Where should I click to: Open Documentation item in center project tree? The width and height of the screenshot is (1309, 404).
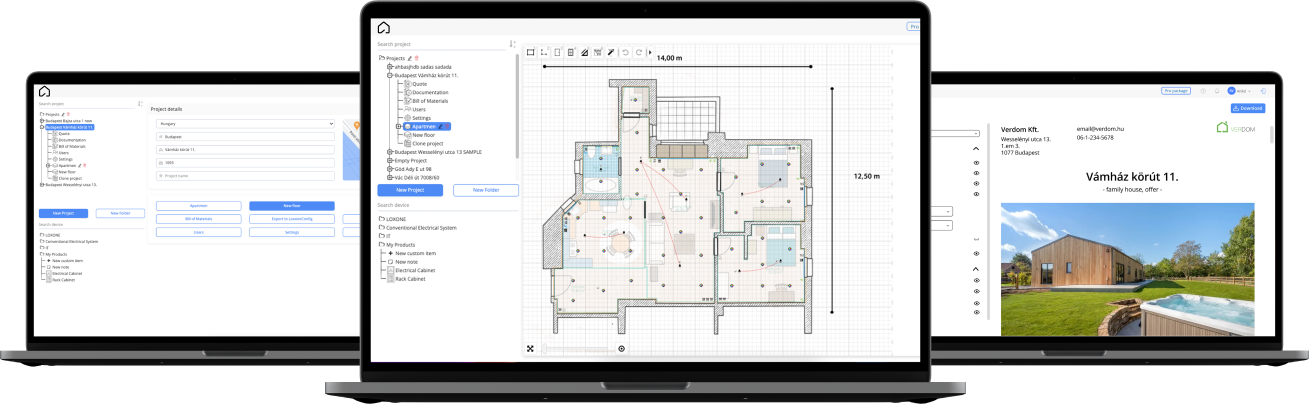(427, 92)
